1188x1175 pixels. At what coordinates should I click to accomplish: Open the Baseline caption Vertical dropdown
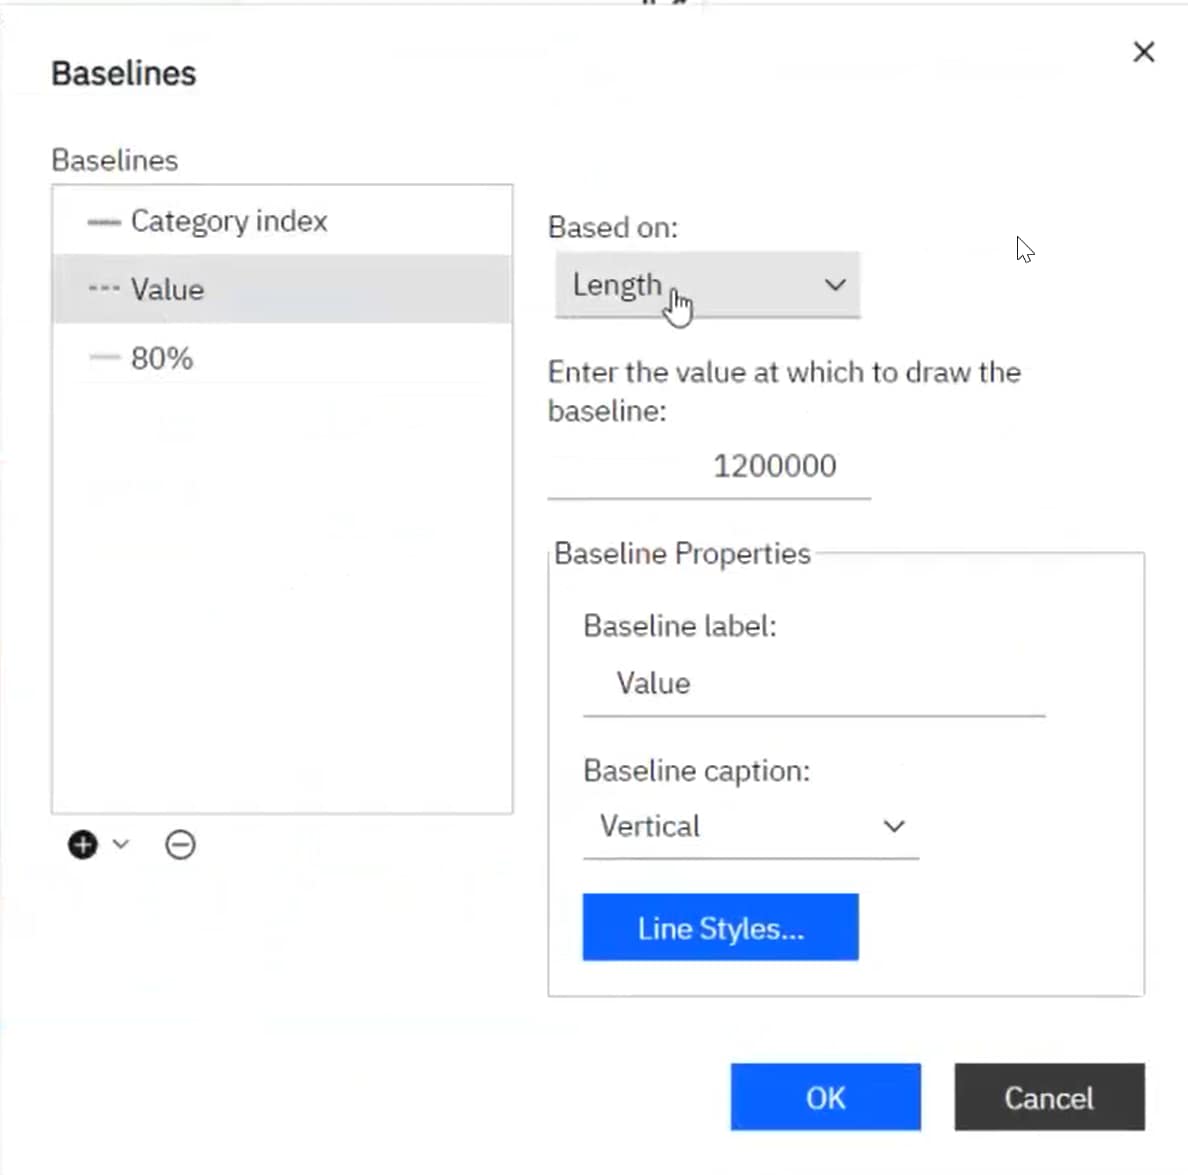pyautogui.click(x=749, y=827)
